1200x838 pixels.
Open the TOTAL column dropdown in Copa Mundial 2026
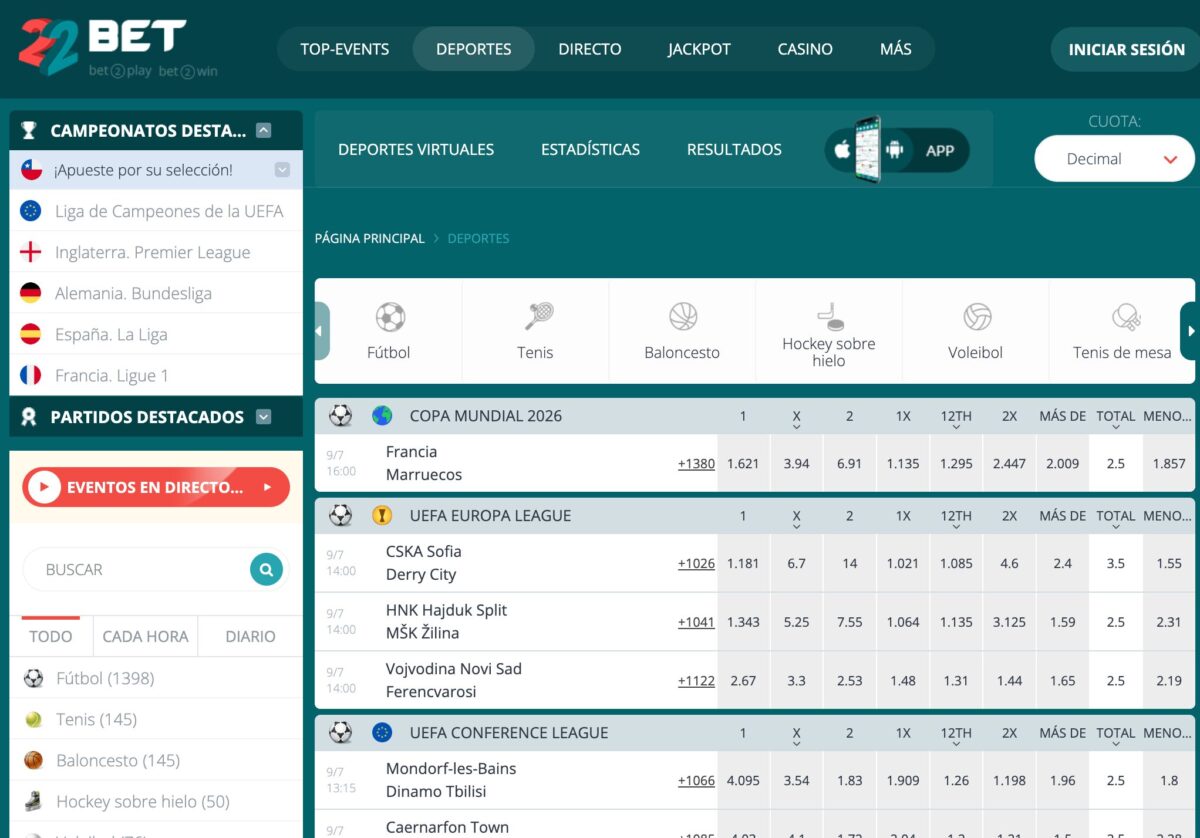pos(1116,427)
